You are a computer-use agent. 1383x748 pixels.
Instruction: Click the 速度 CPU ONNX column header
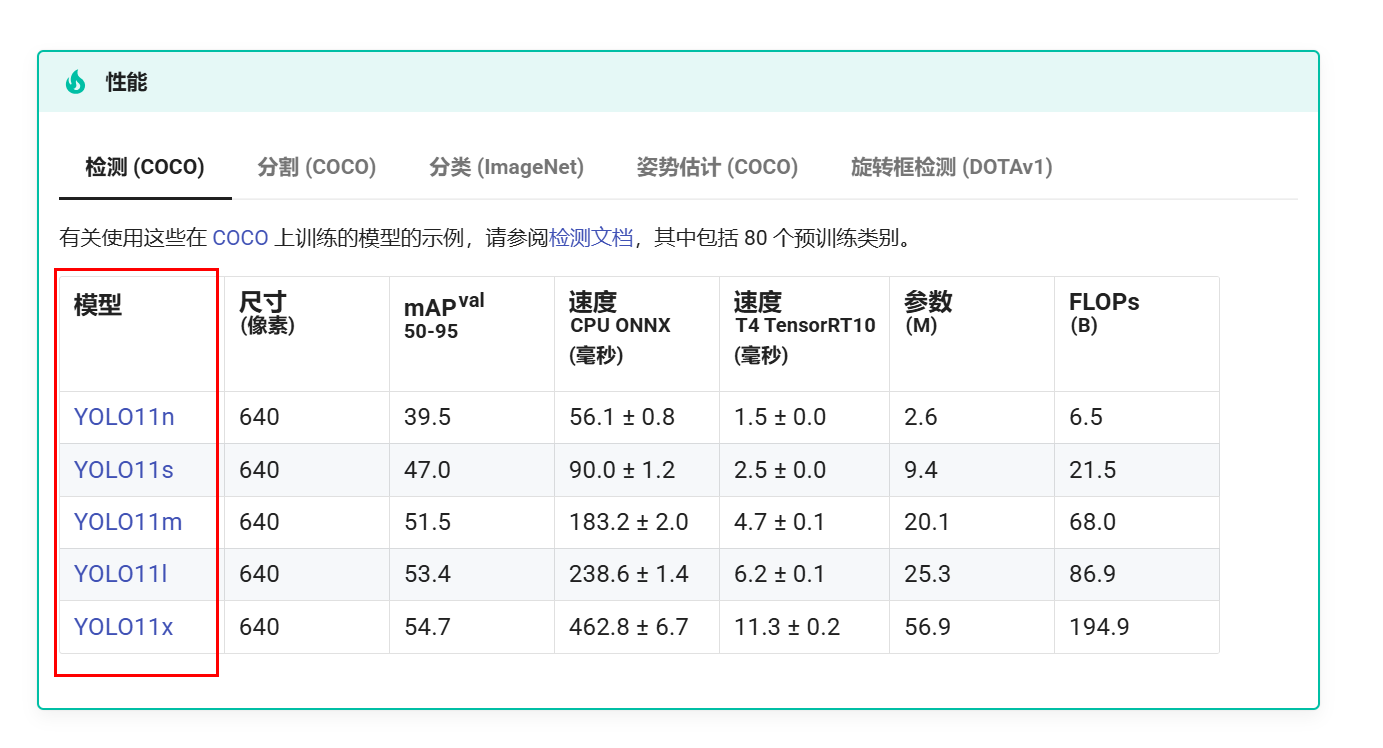coord(620,326)
